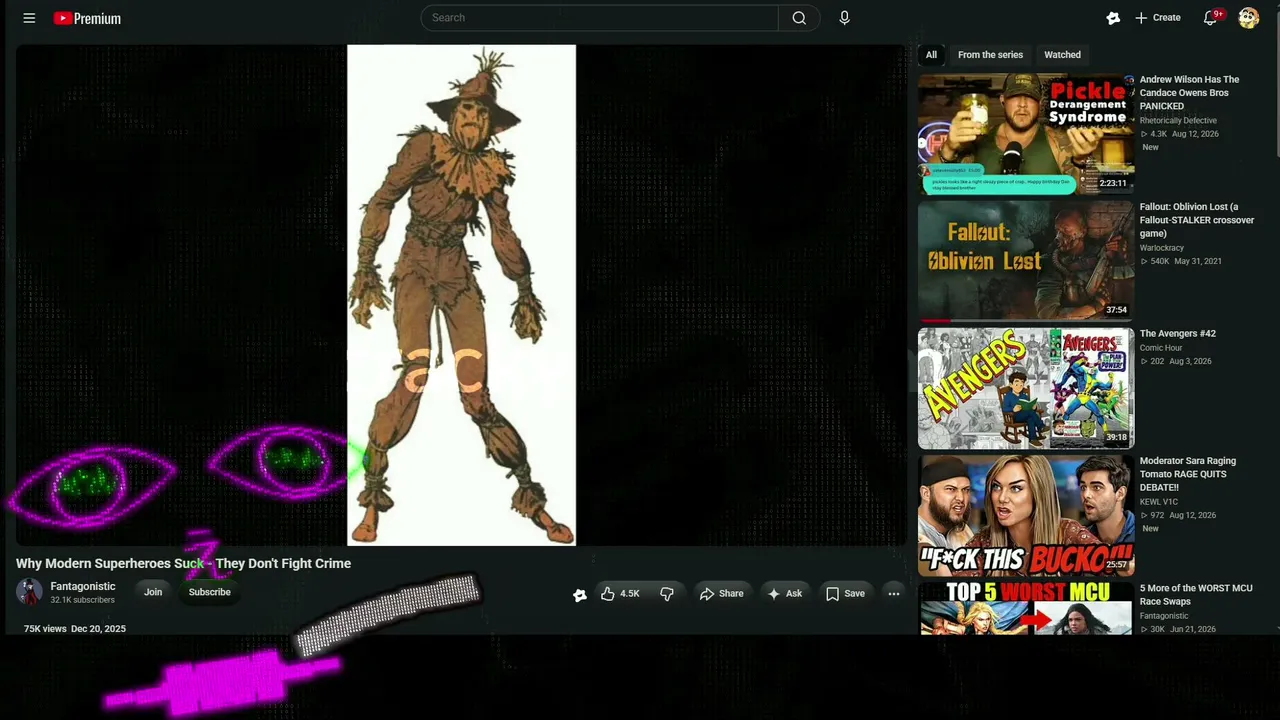Open the account avatar menu
This screenshot has height=720, width=1280.
click(1248, 18)
